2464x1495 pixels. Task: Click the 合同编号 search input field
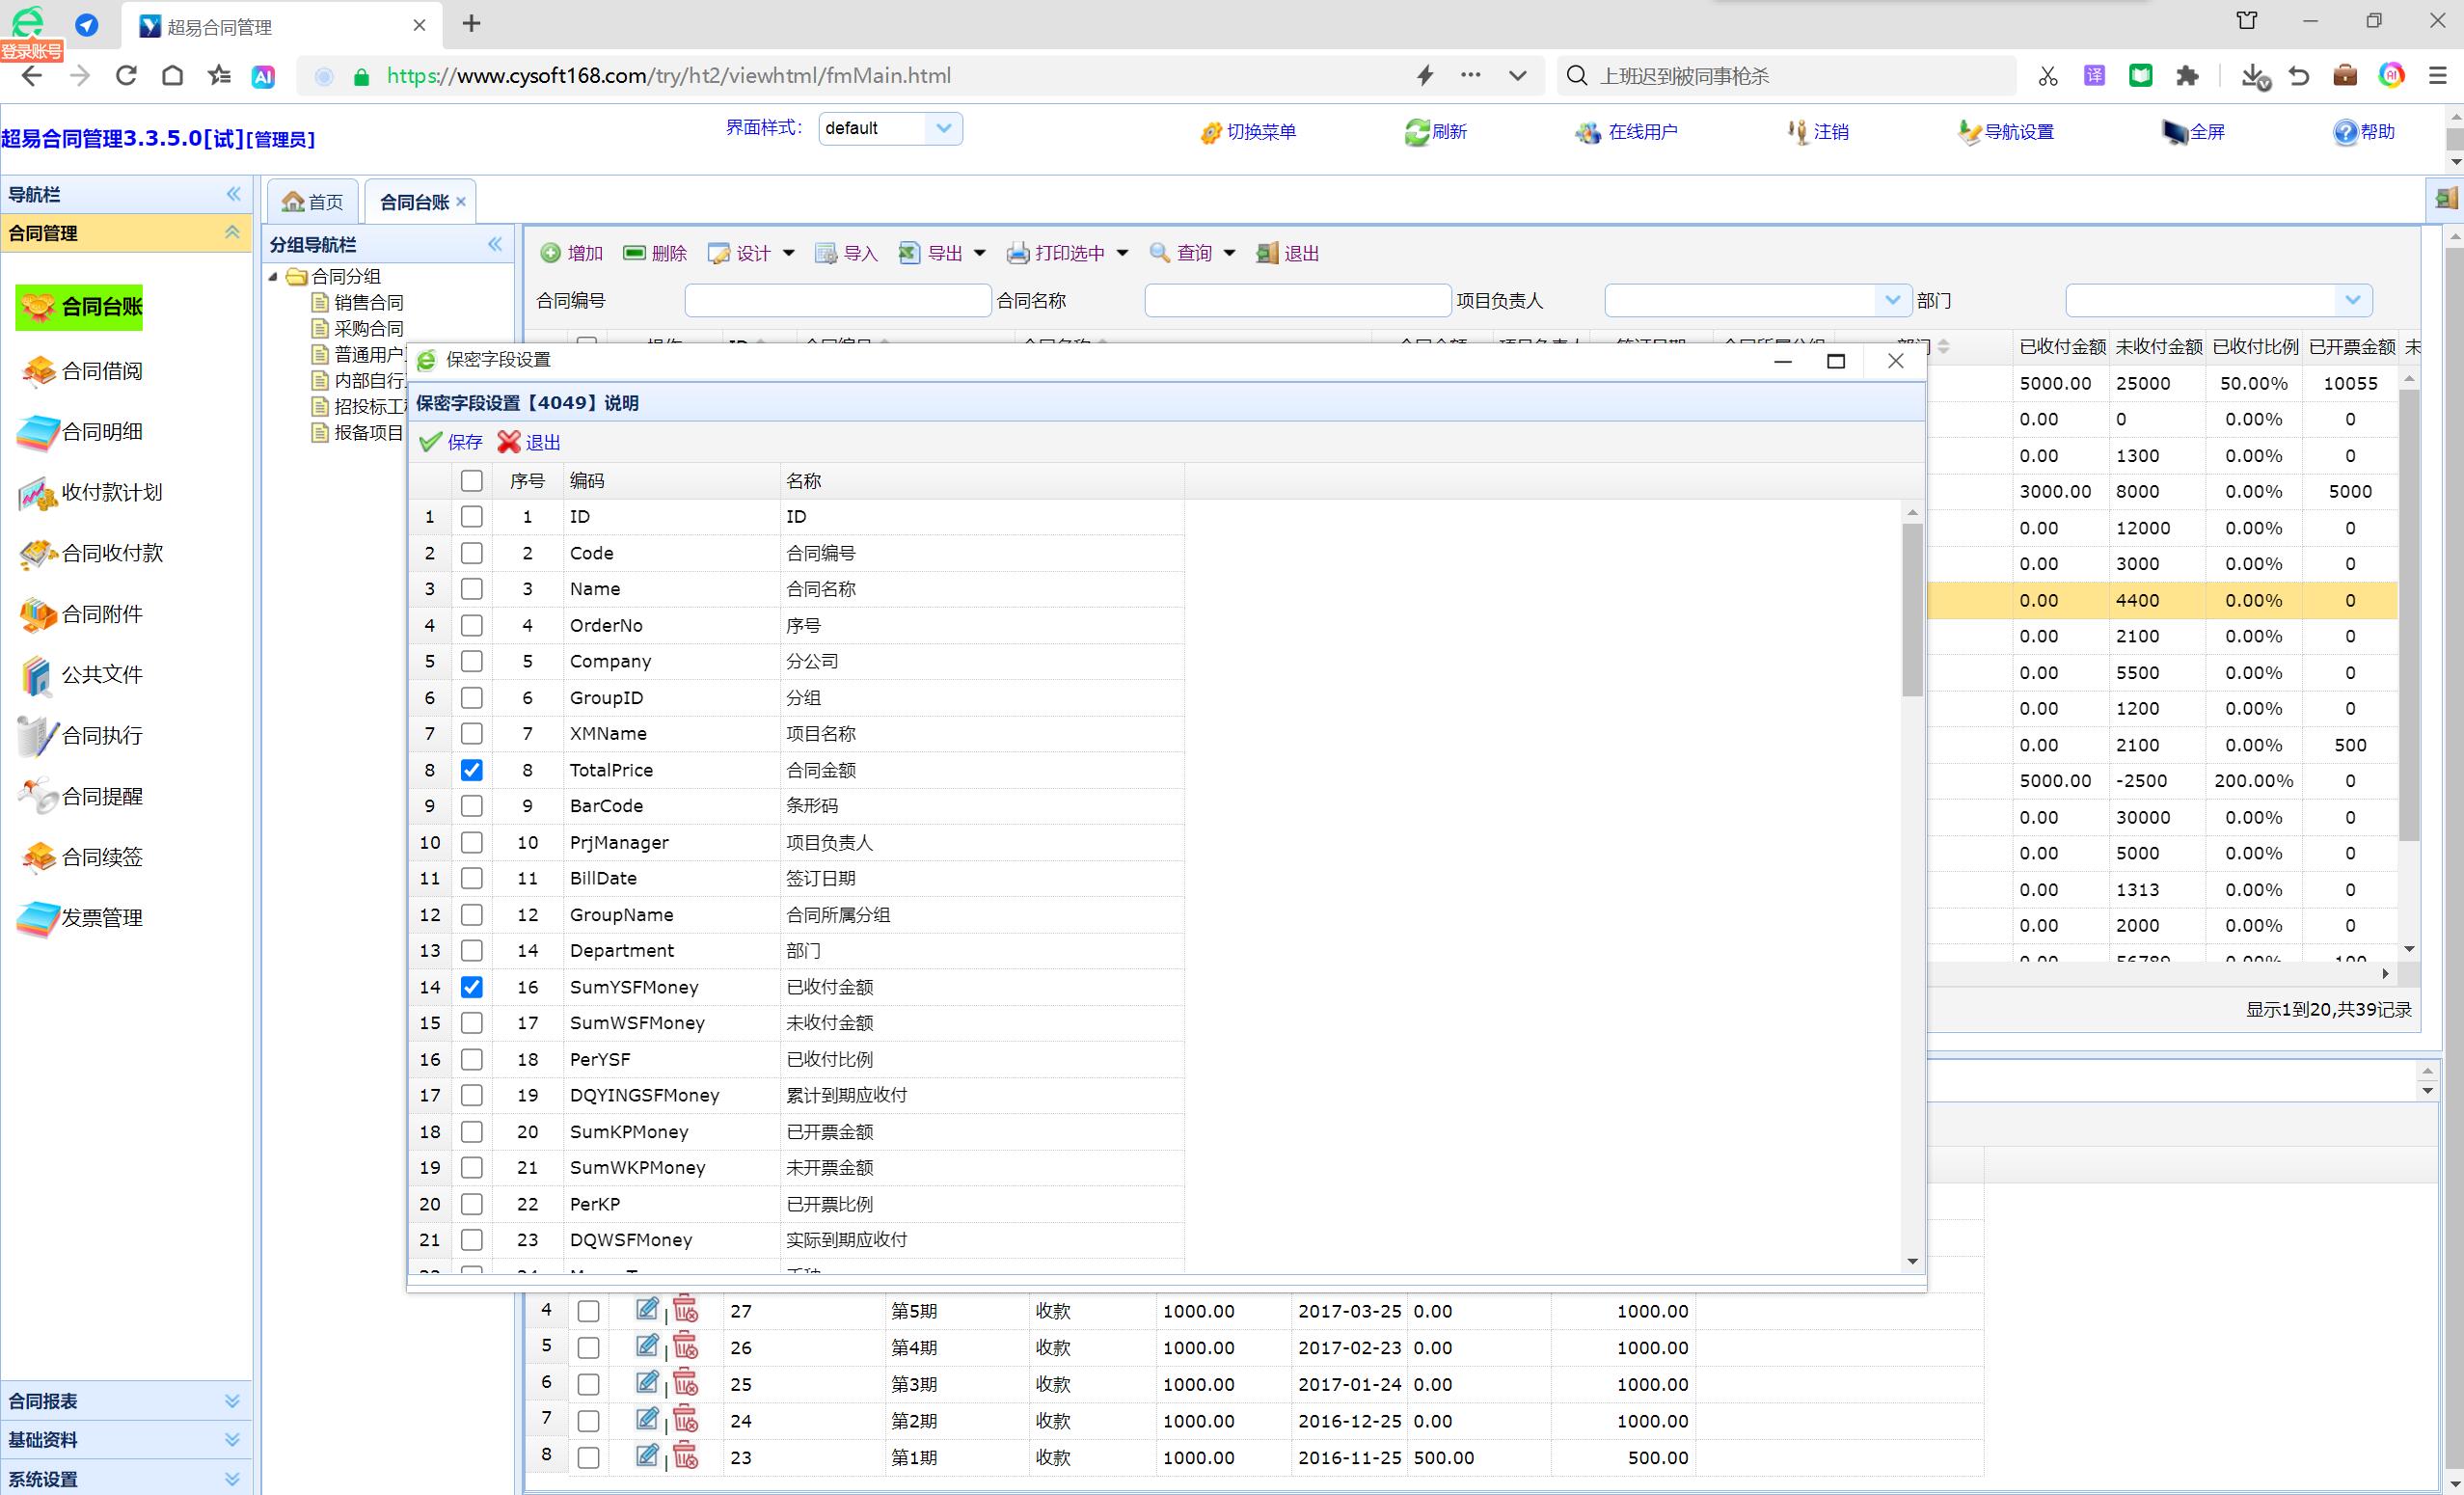(837, 300)
